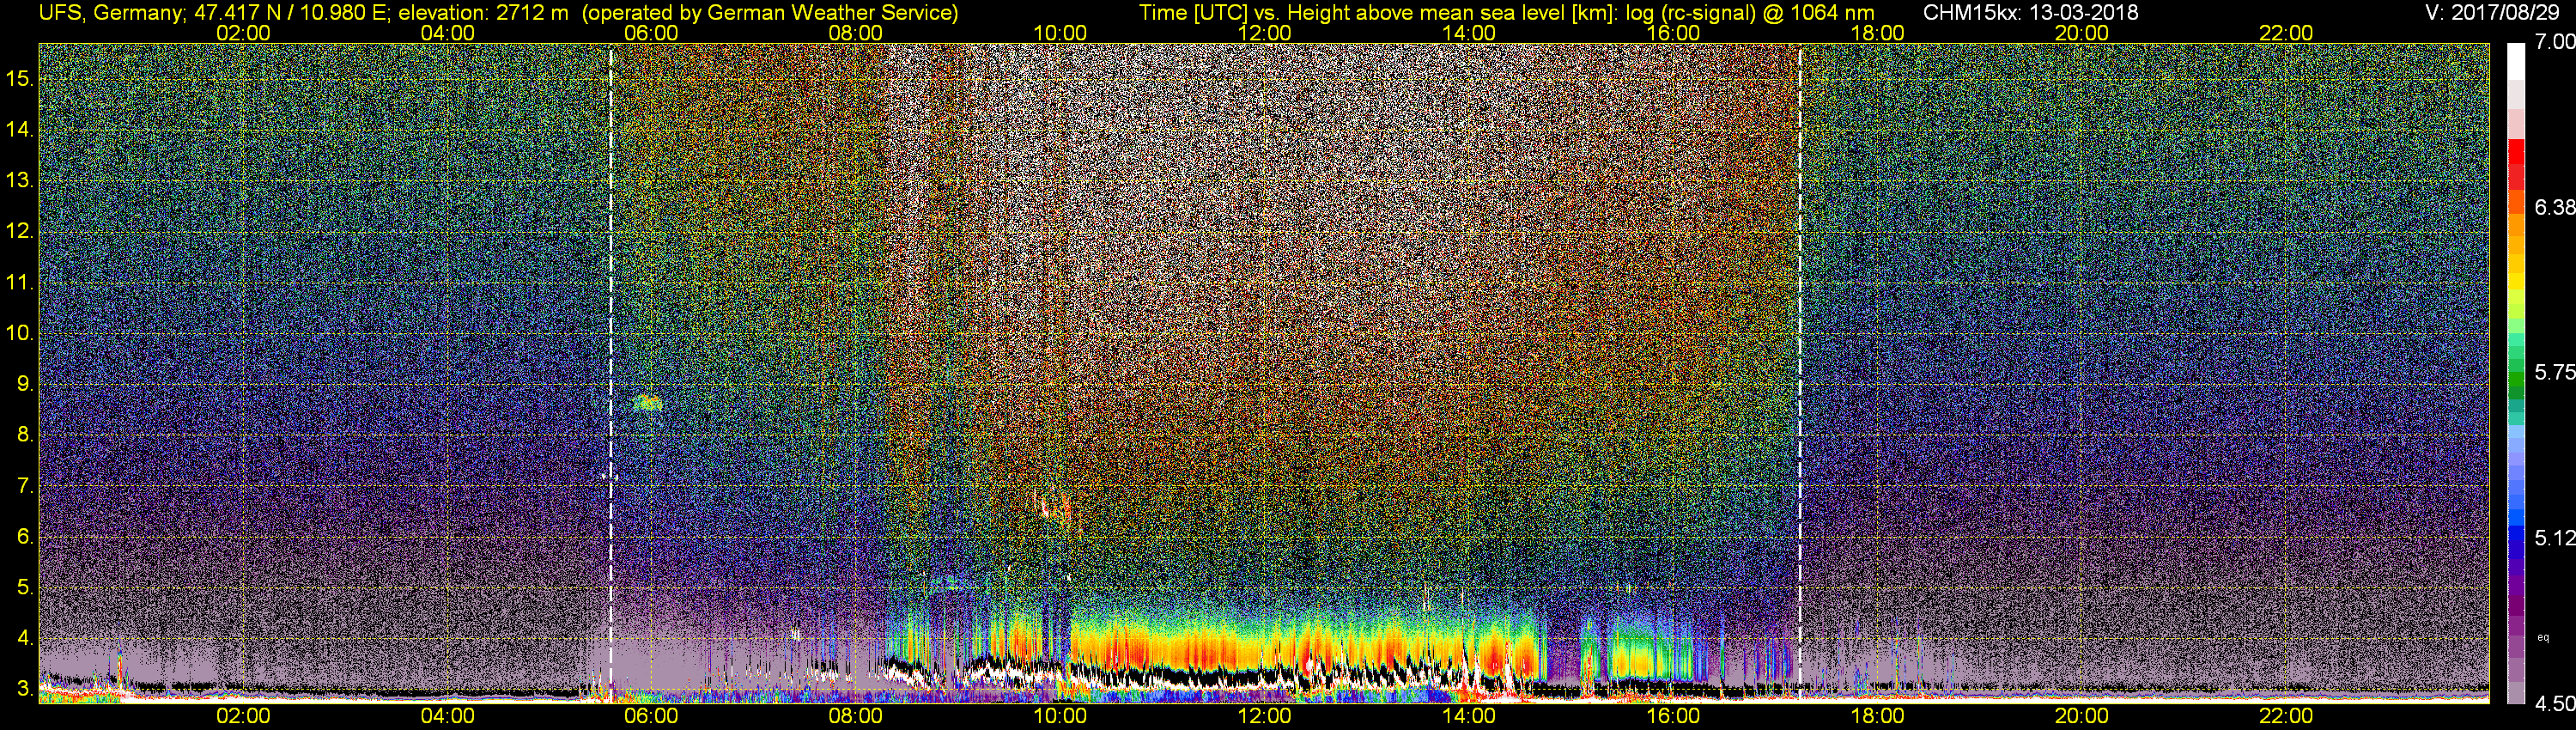Click the 18:00 label on the top time axis
The height and width of the screenshot is (730, 2576).
[x=1877, y=33]
